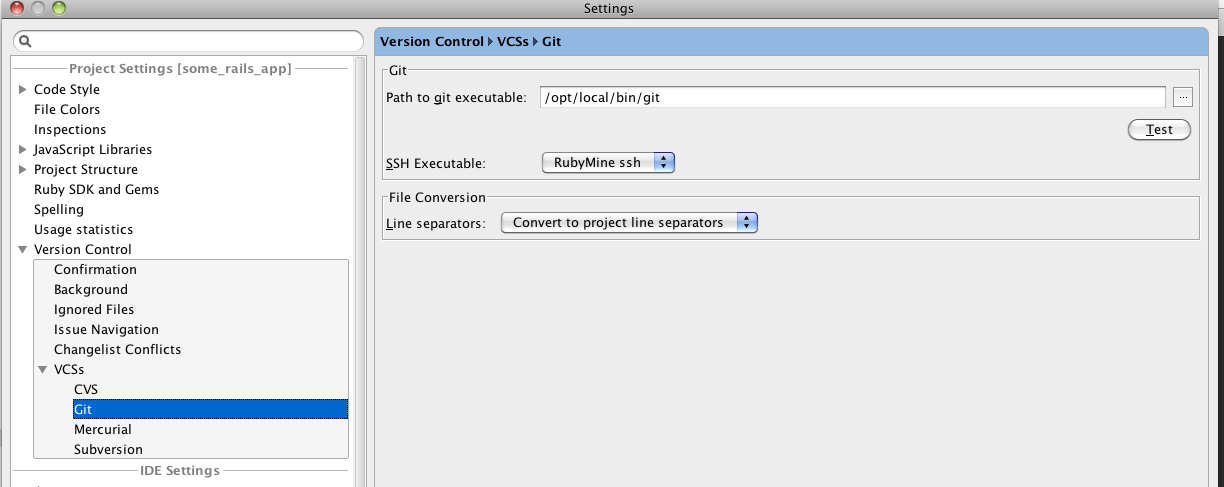Open the SSH Executable dropdown
The width and height of the screenshot is (1224, 487).
click(608, 162)
